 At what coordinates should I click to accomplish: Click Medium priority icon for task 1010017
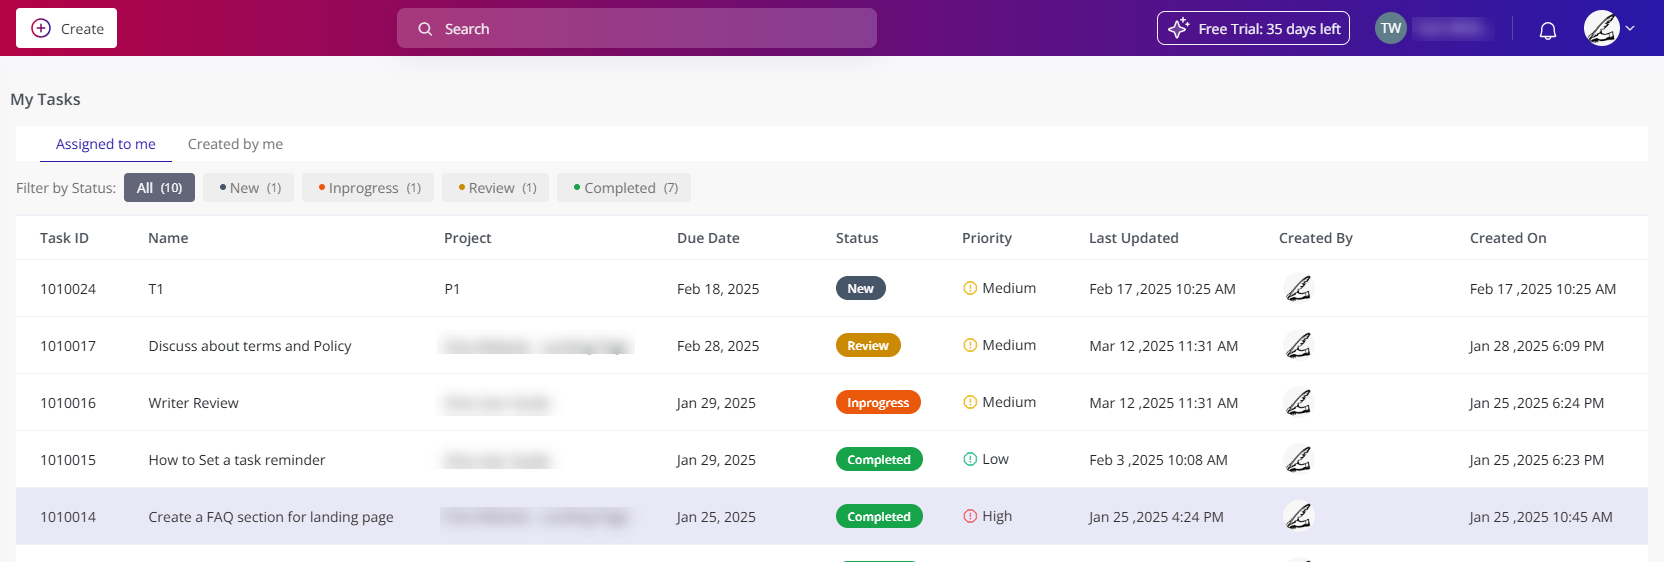(970, 345)
